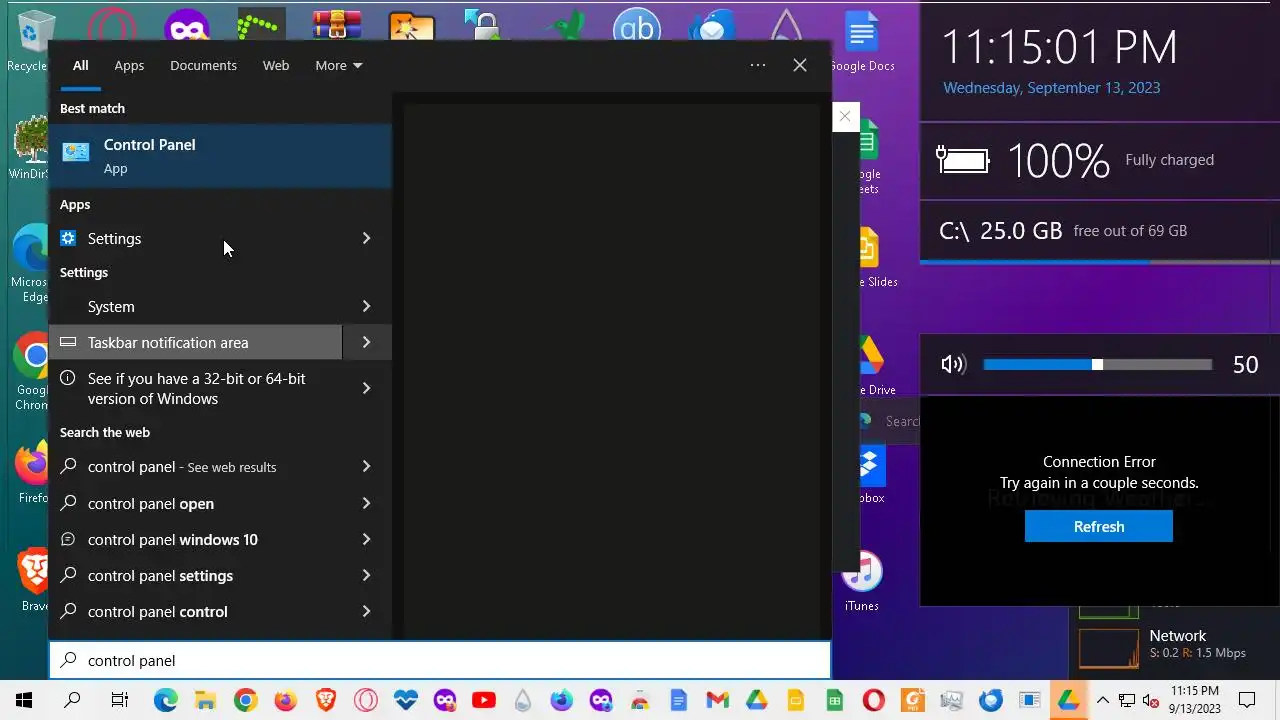Expand the arrow beside Taskbar notification area
The image size is (1280, 720).
click(366, 342)
